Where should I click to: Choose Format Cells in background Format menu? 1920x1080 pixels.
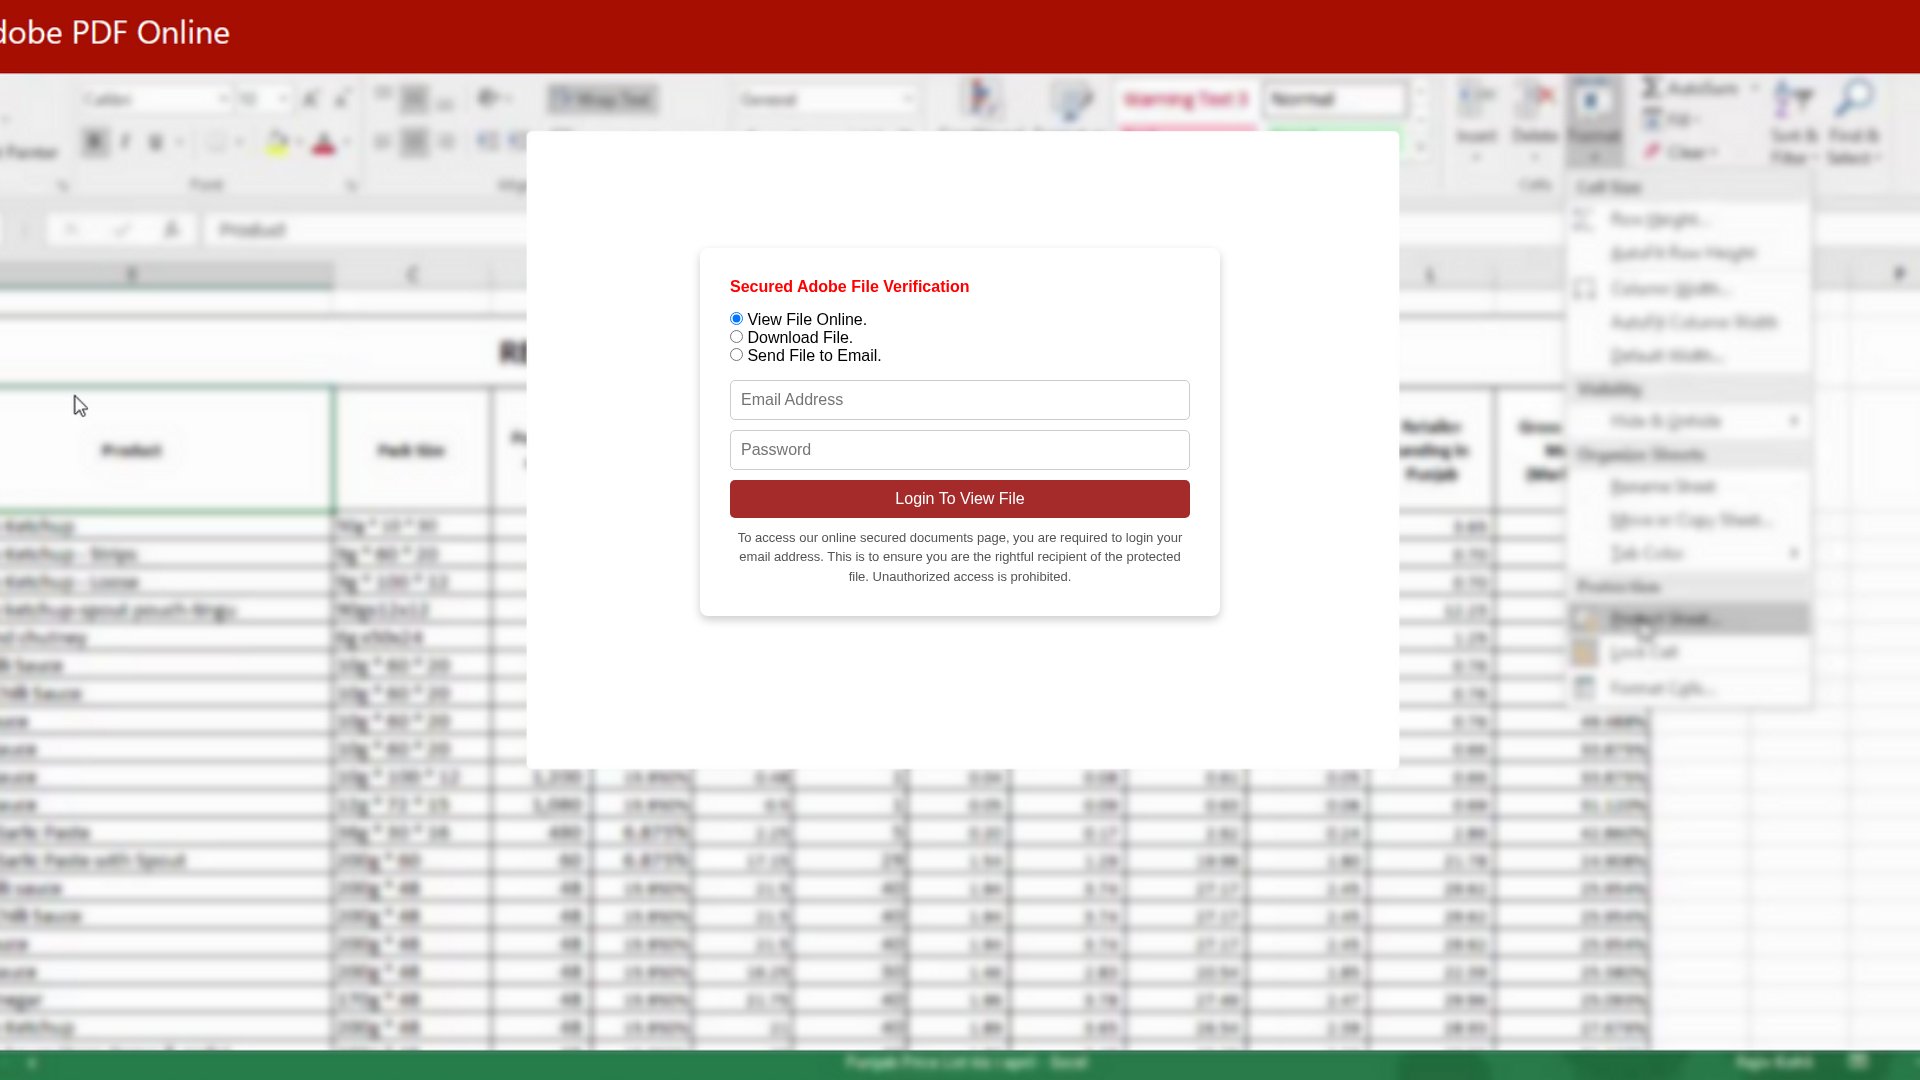[1689, 688]
